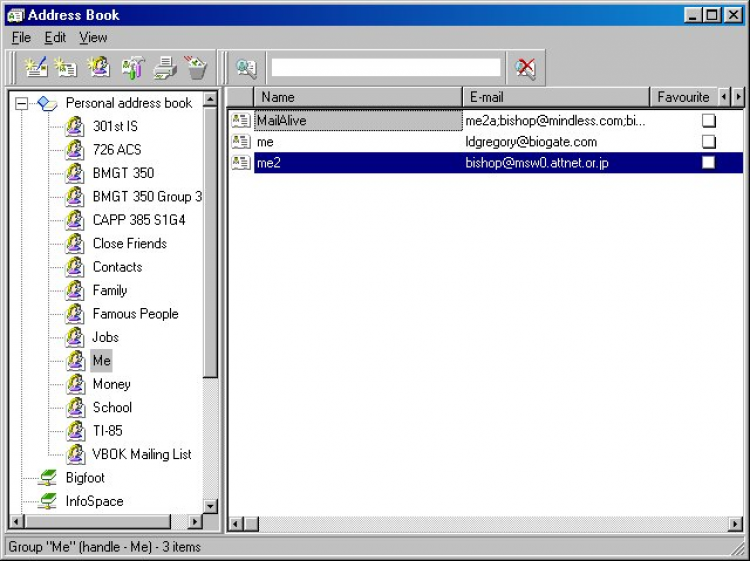Toggle Favourite checkbox for me2

point(708,163)
